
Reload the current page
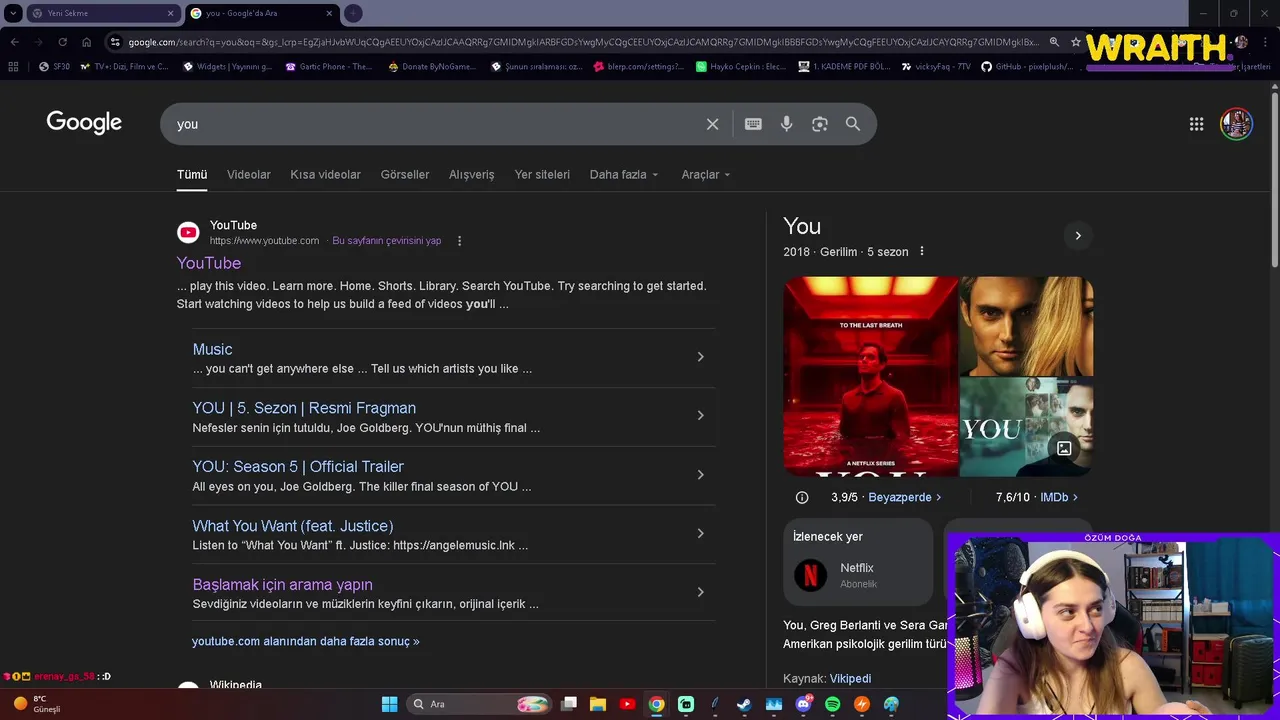[x=62, y=42]
